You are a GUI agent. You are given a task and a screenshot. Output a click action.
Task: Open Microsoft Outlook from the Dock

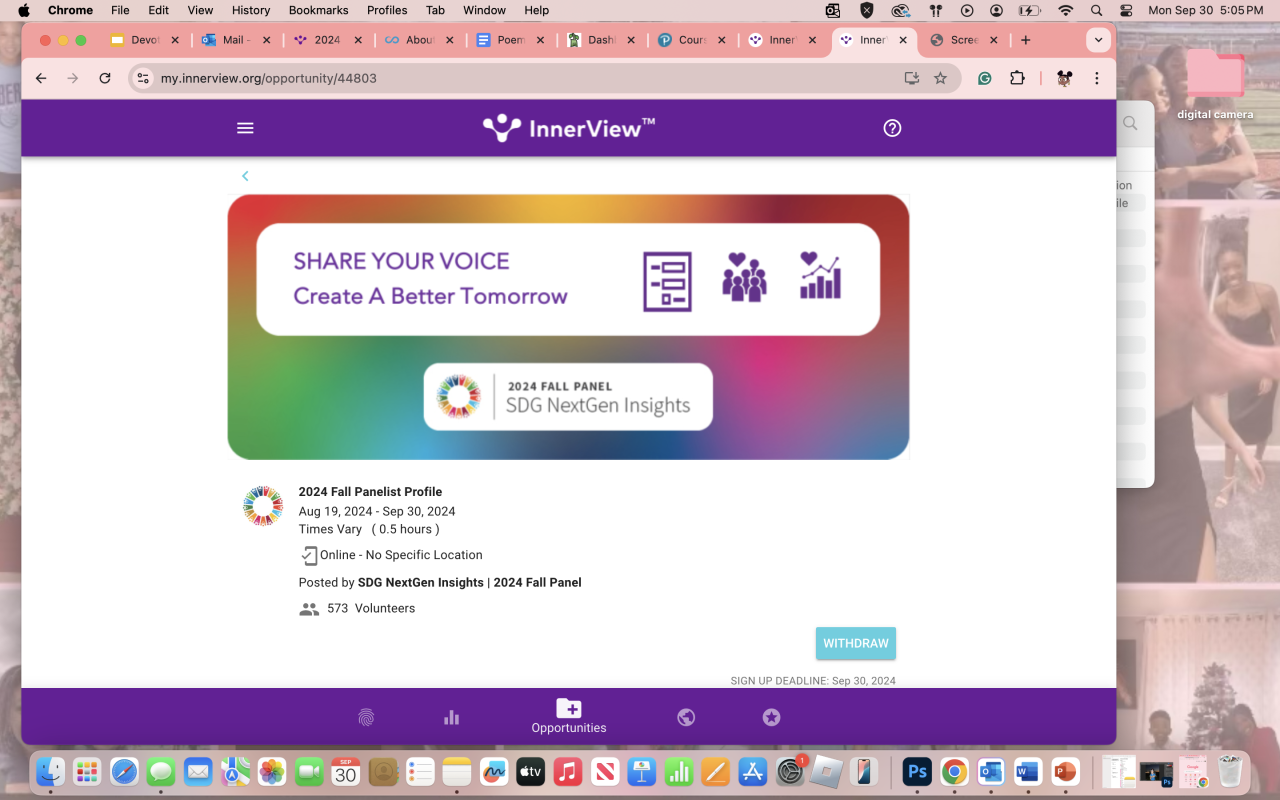click(x=991, y=771)
